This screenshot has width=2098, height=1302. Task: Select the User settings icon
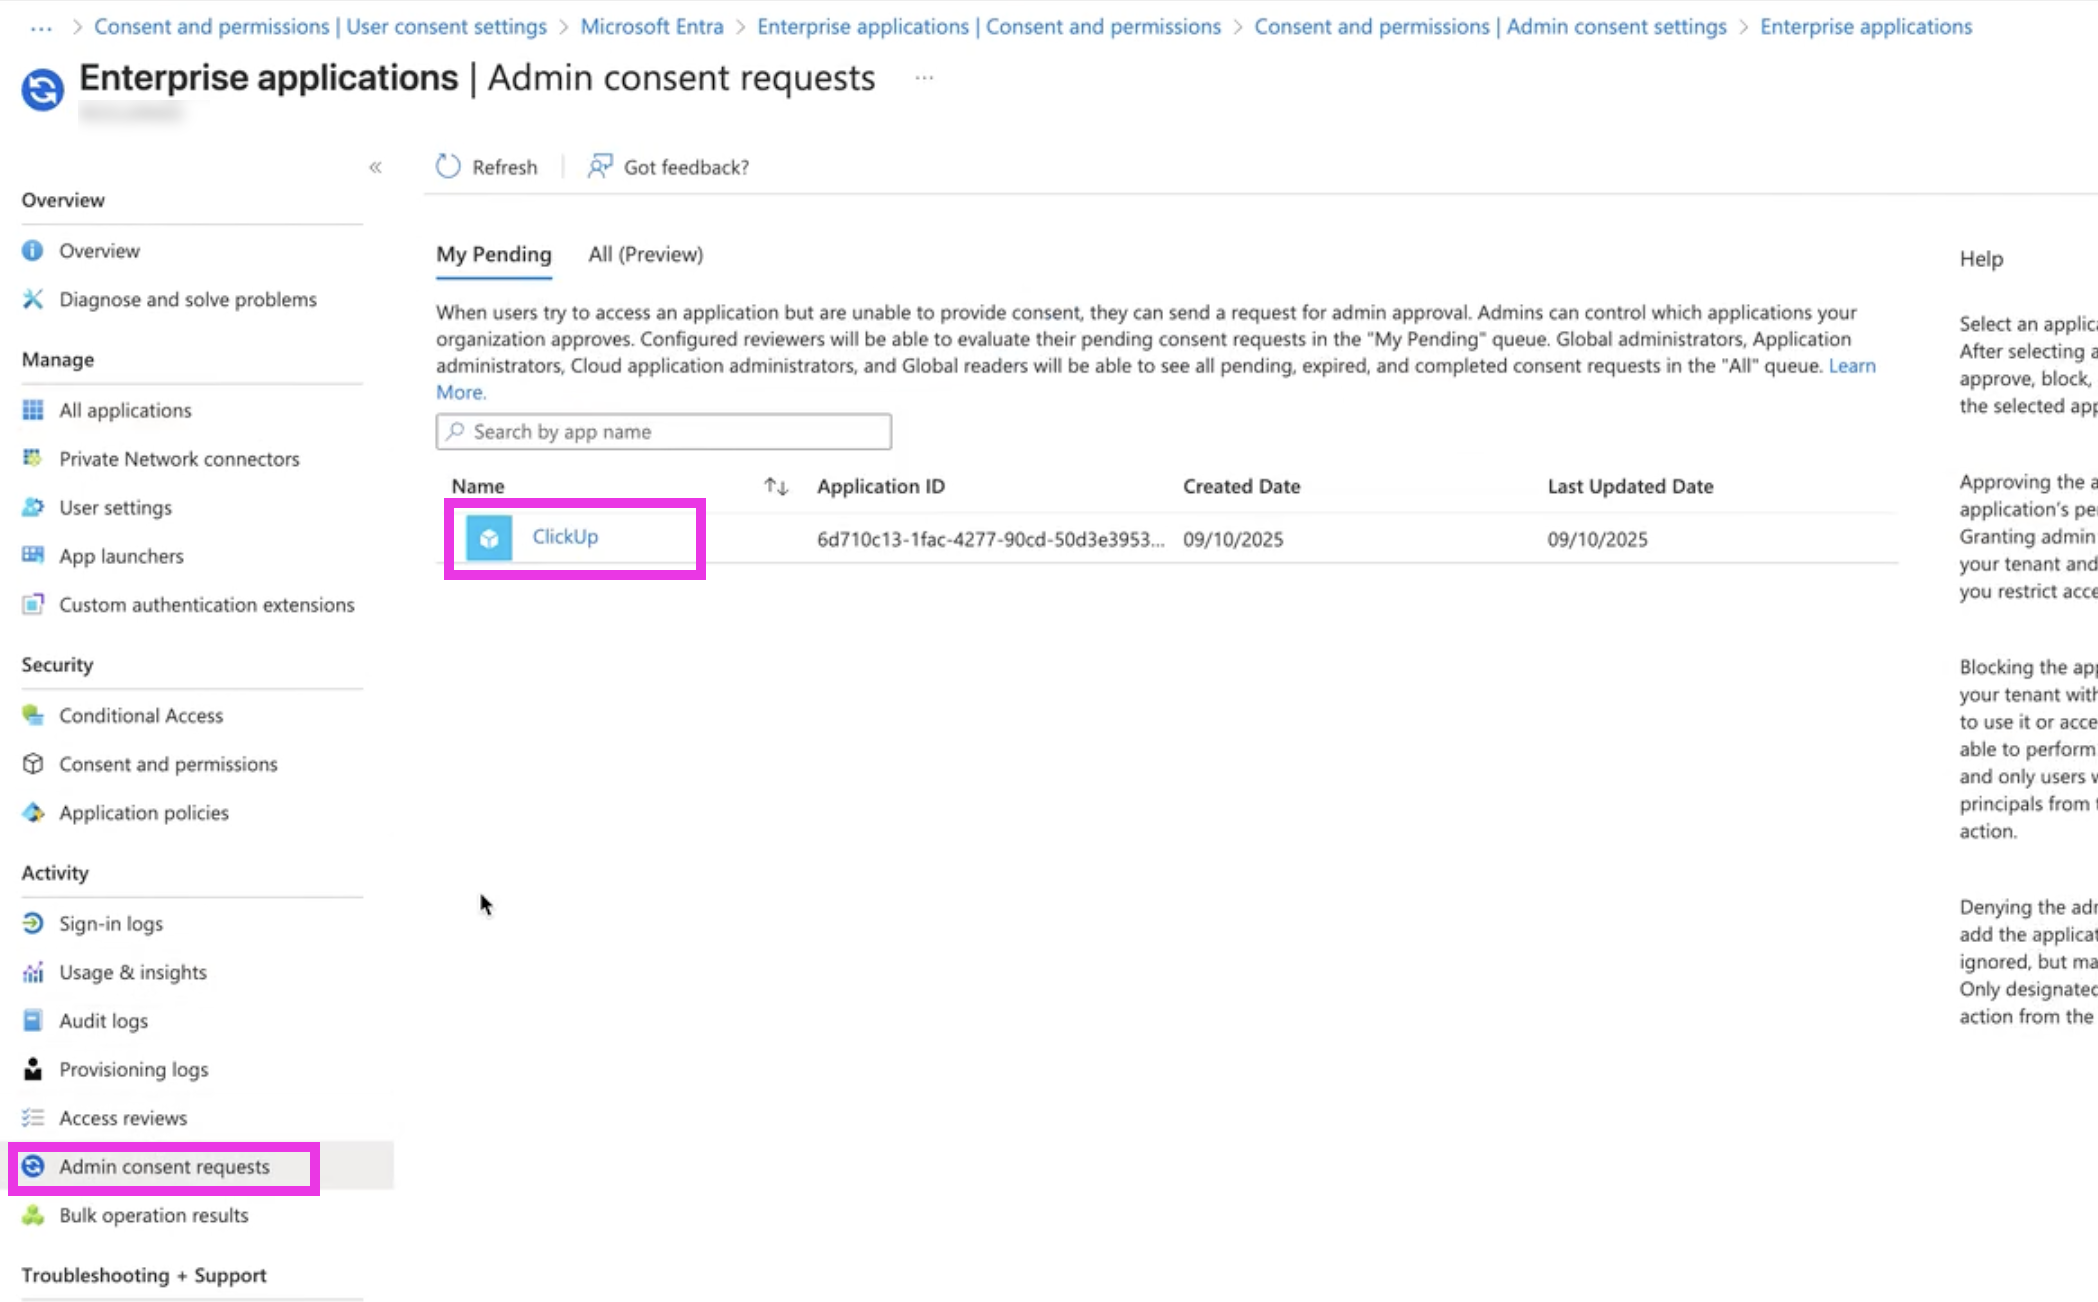pos(33,507)
